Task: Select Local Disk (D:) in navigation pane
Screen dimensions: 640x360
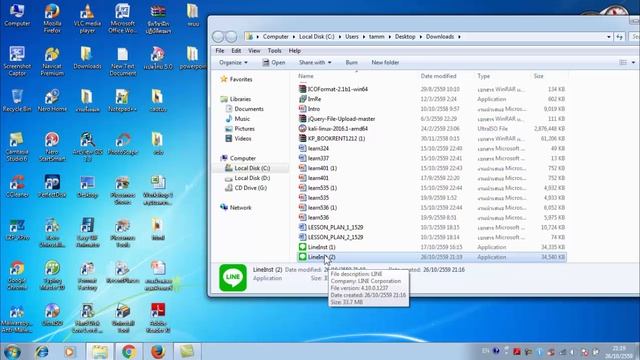Action: pyautogui.click(x=247, y=178)
